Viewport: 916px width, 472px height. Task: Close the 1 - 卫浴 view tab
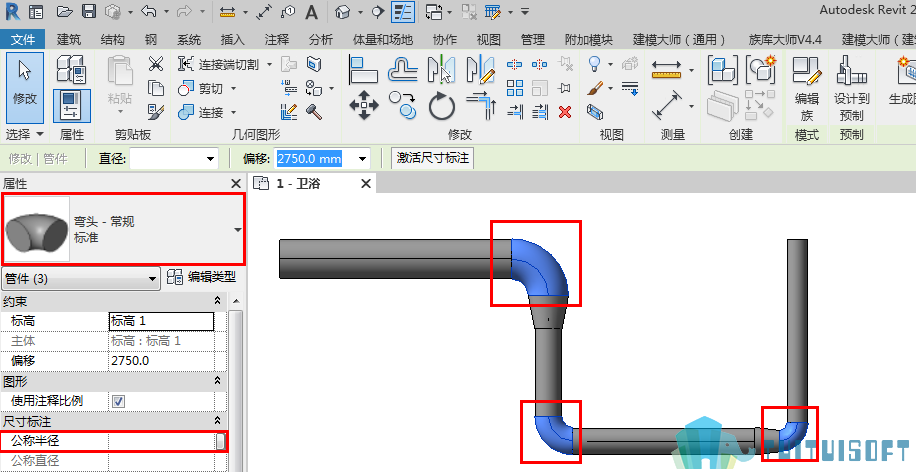click(366, 183)
